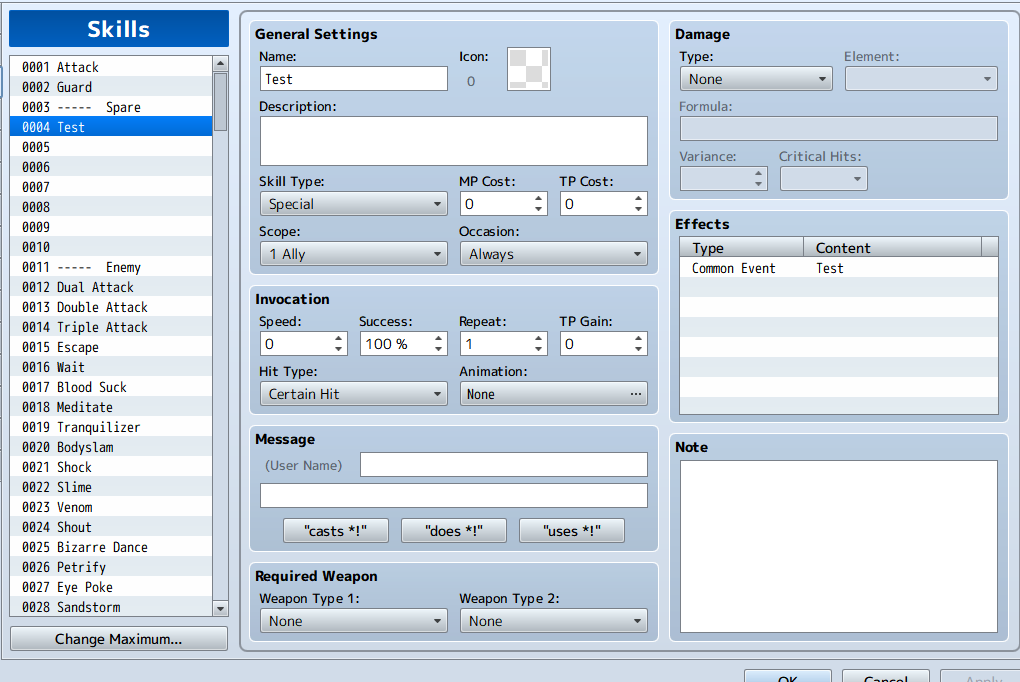Image resolution: width=1020 pixels, height=682 pixels.
Task: Click the disabled Element dropdown
Action: click(x=921, y=79)
